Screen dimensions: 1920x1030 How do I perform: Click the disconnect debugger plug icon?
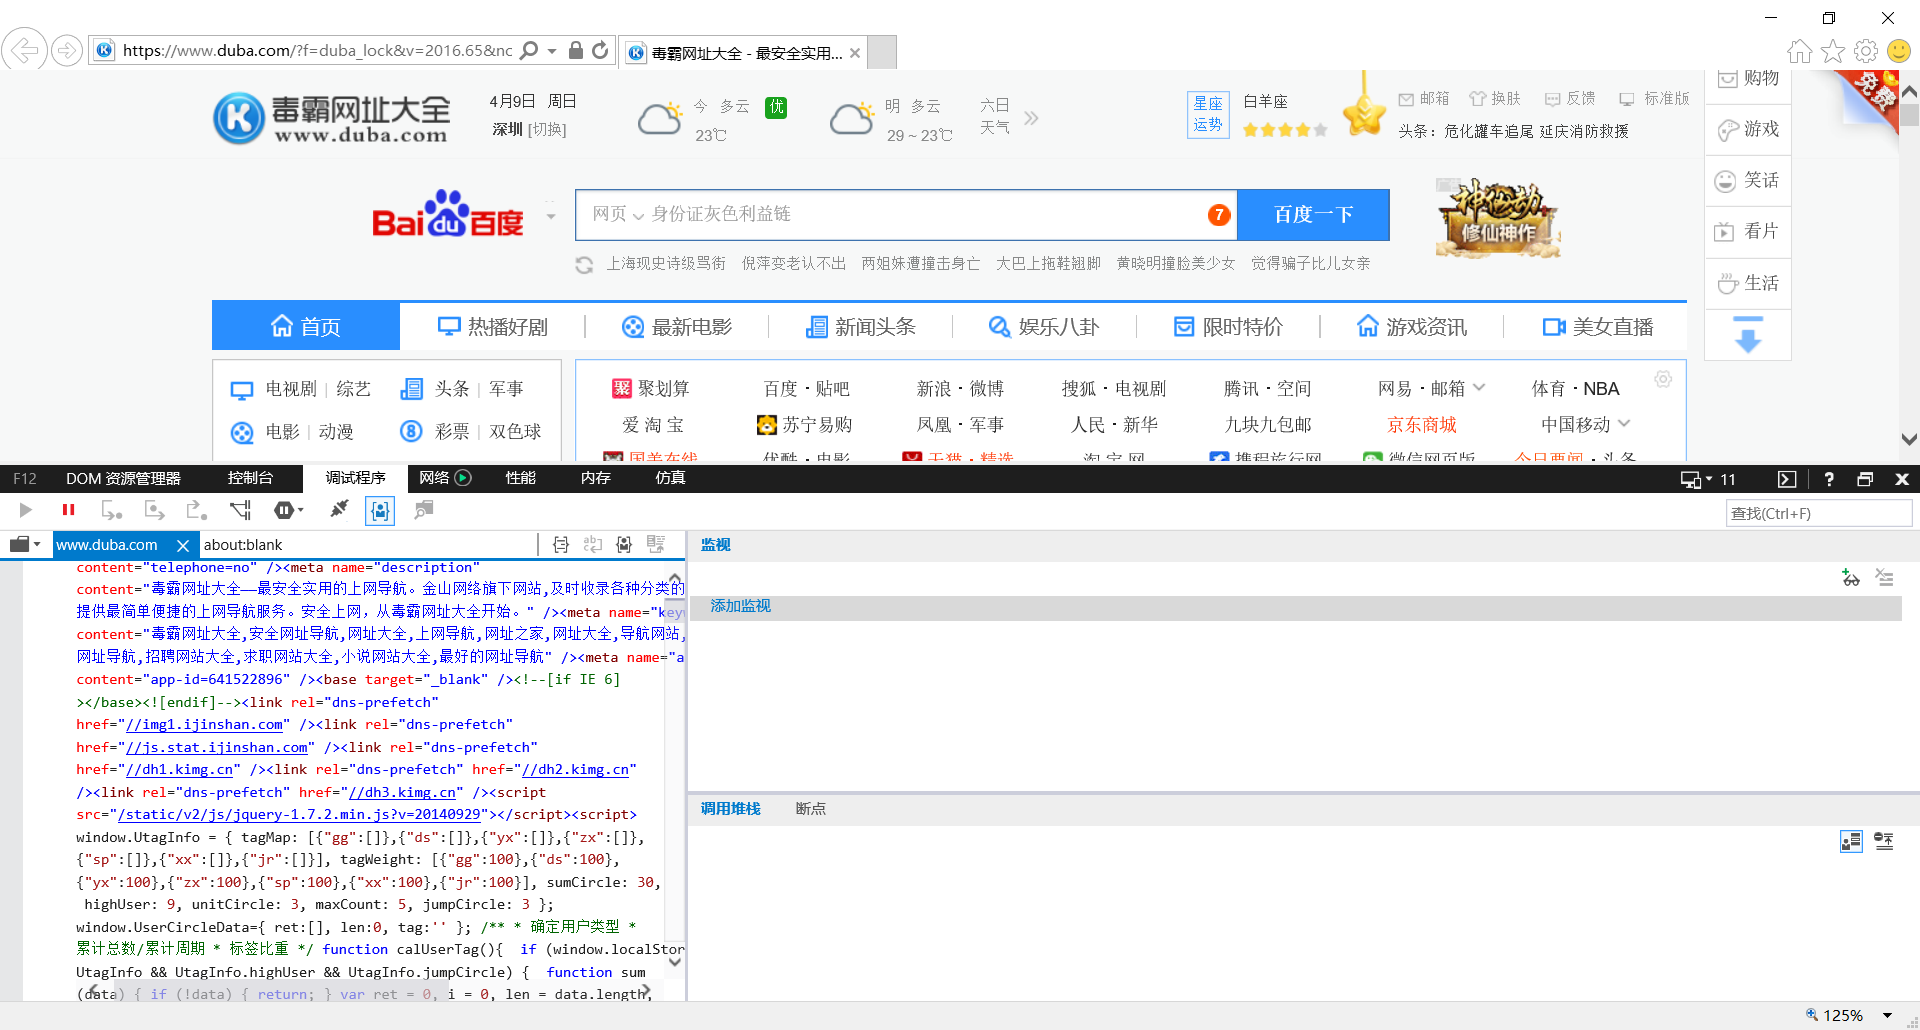tap(339, 510)
